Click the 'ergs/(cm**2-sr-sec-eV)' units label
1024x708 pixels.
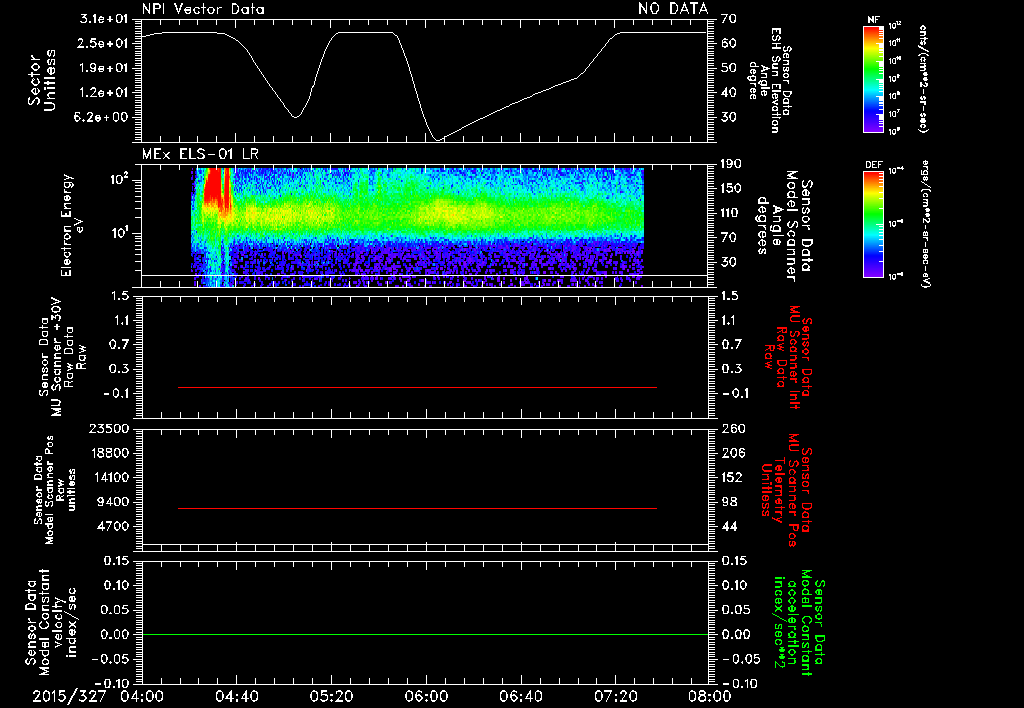[x=925, y=223]
